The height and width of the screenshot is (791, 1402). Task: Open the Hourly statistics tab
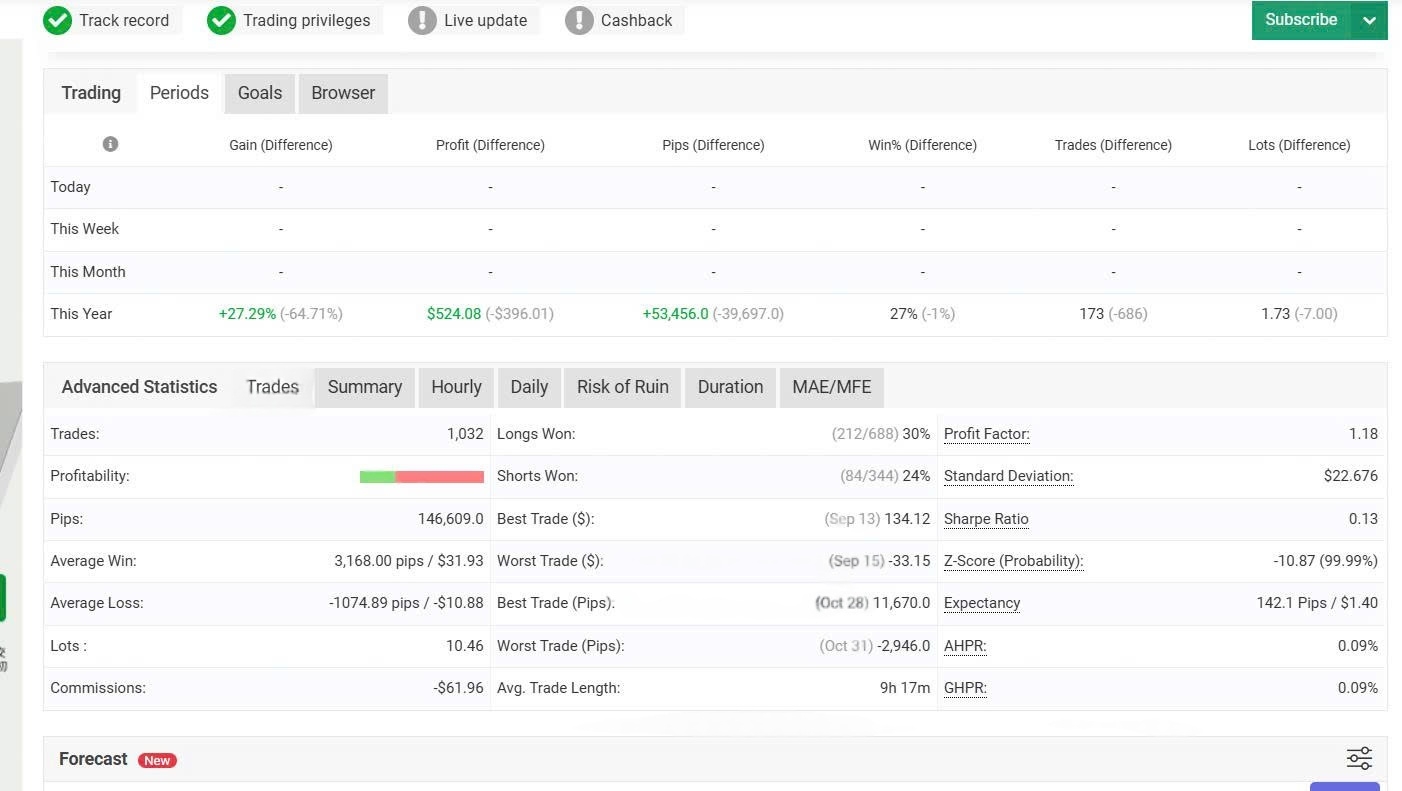click(x=456, y=387)
